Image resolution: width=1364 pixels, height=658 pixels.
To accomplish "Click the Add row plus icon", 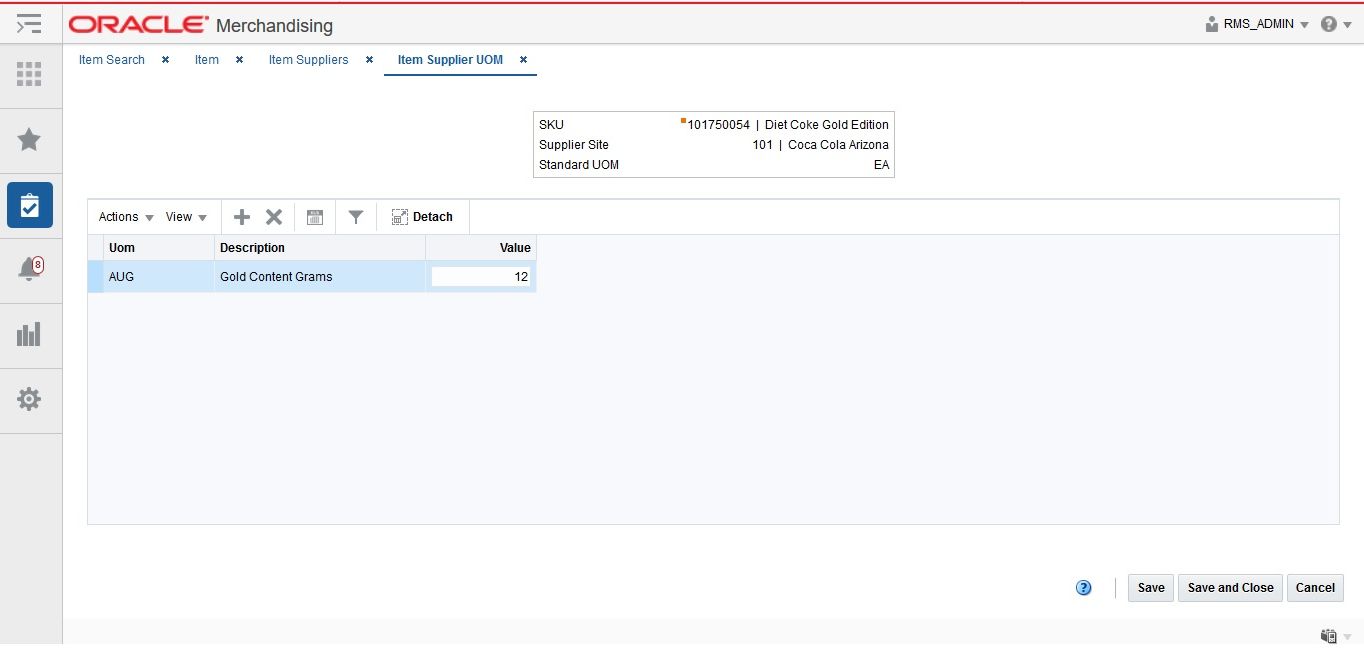I will pos(242,217).
